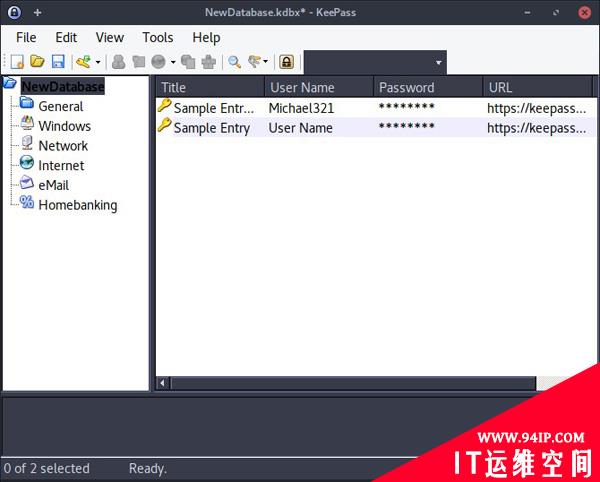Click the Find magnifier icon
600x482 pixels.
tap(234, 62)
